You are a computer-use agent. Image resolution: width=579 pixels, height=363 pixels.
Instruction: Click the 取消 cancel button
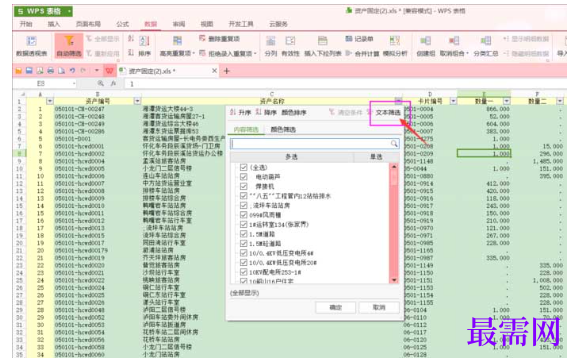(x=379, y=307)
